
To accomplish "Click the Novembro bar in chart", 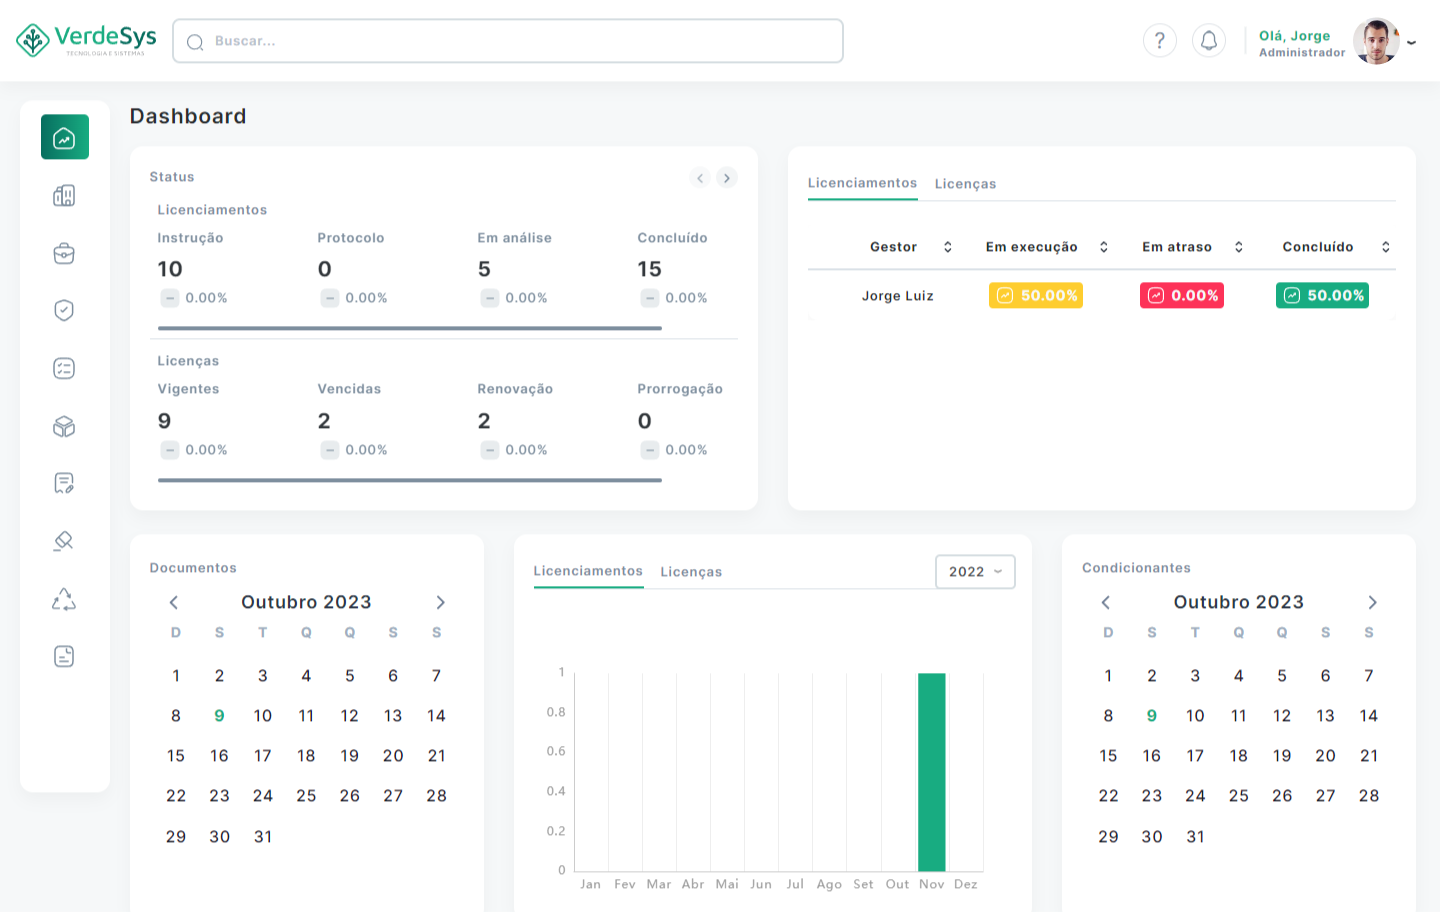I will pos(931,771).
